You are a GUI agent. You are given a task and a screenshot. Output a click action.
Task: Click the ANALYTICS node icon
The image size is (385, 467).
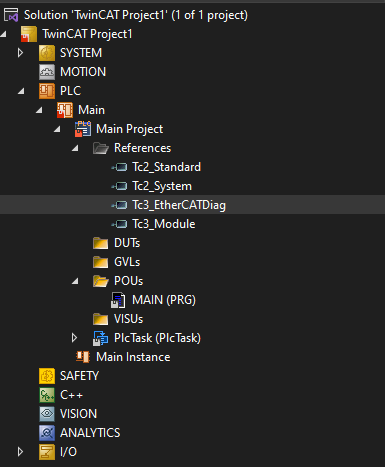47,433
